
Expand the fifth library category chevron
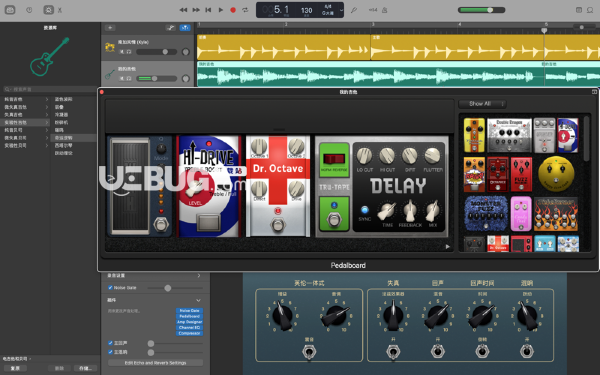point(47,130)
